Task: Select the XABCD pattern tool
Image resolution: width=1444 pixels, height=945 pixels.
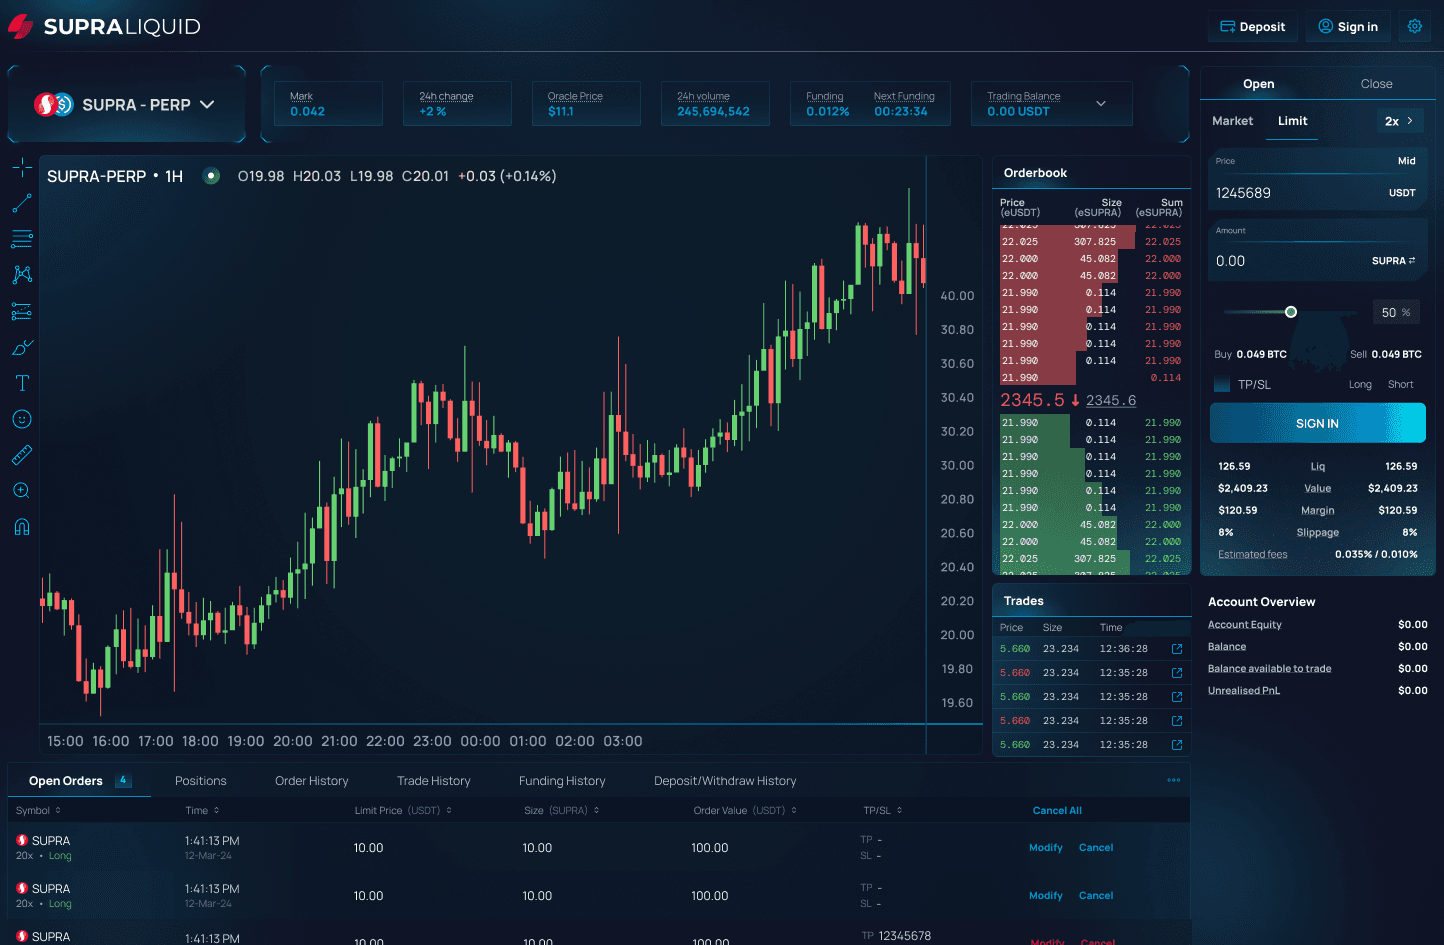Action: tap(22, 275)
